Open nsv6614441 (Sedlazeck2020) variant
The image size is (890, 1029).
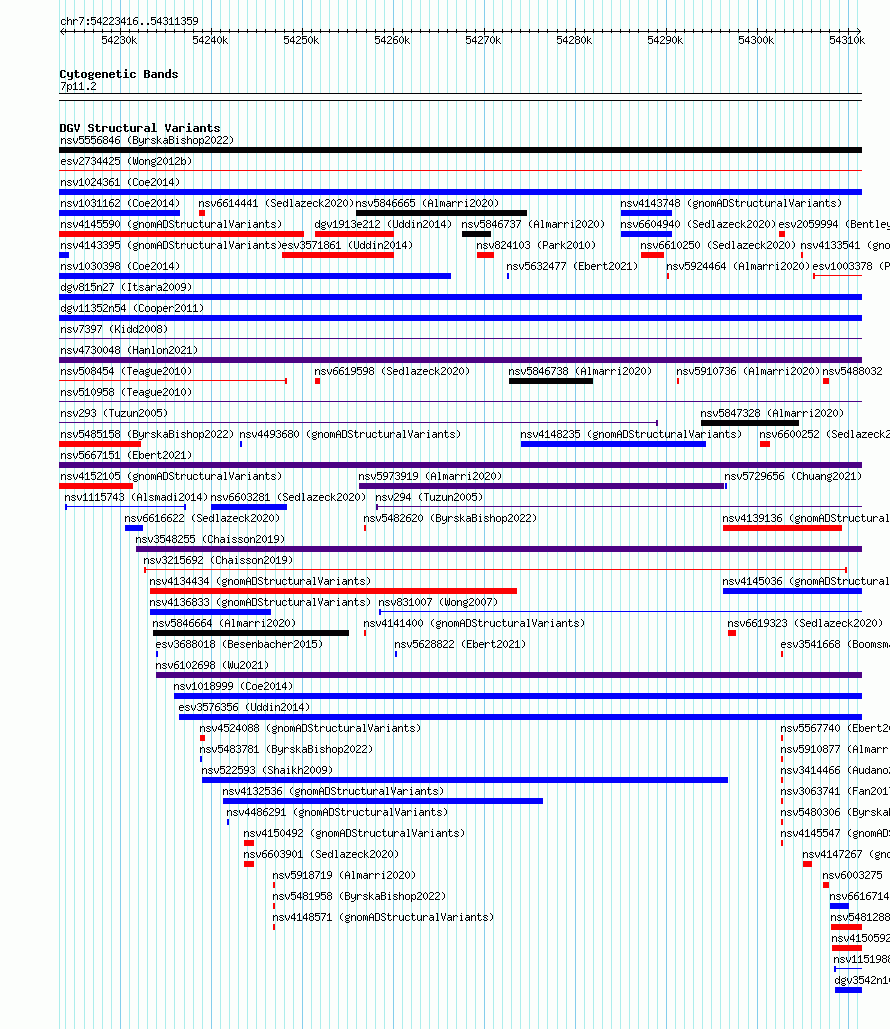click(276, 203)
